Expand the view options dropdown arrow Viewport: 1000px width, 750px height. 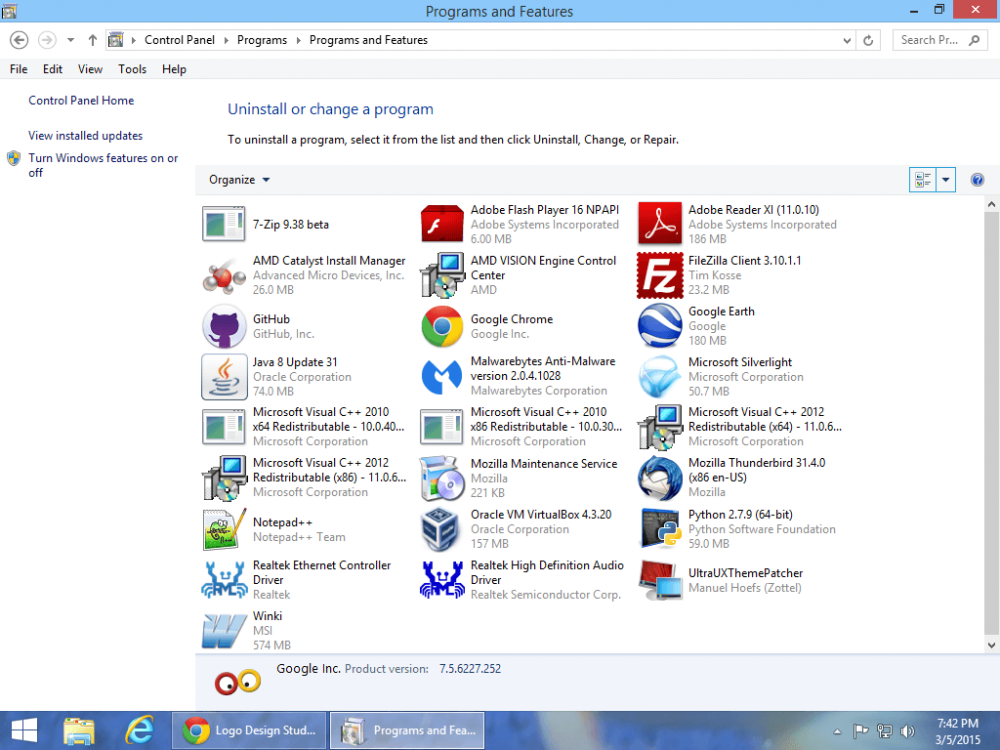point(946,180)
